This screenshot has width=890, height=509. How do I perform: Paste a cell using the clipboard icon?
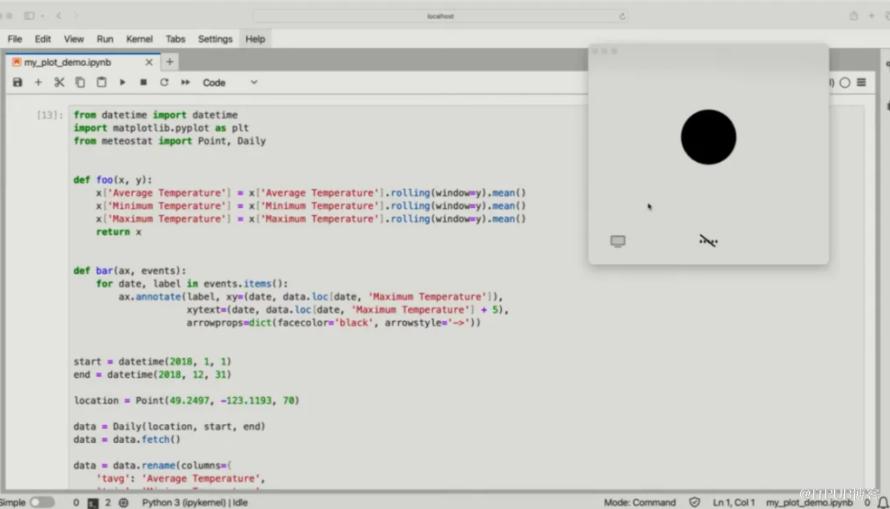coord(101,82)
